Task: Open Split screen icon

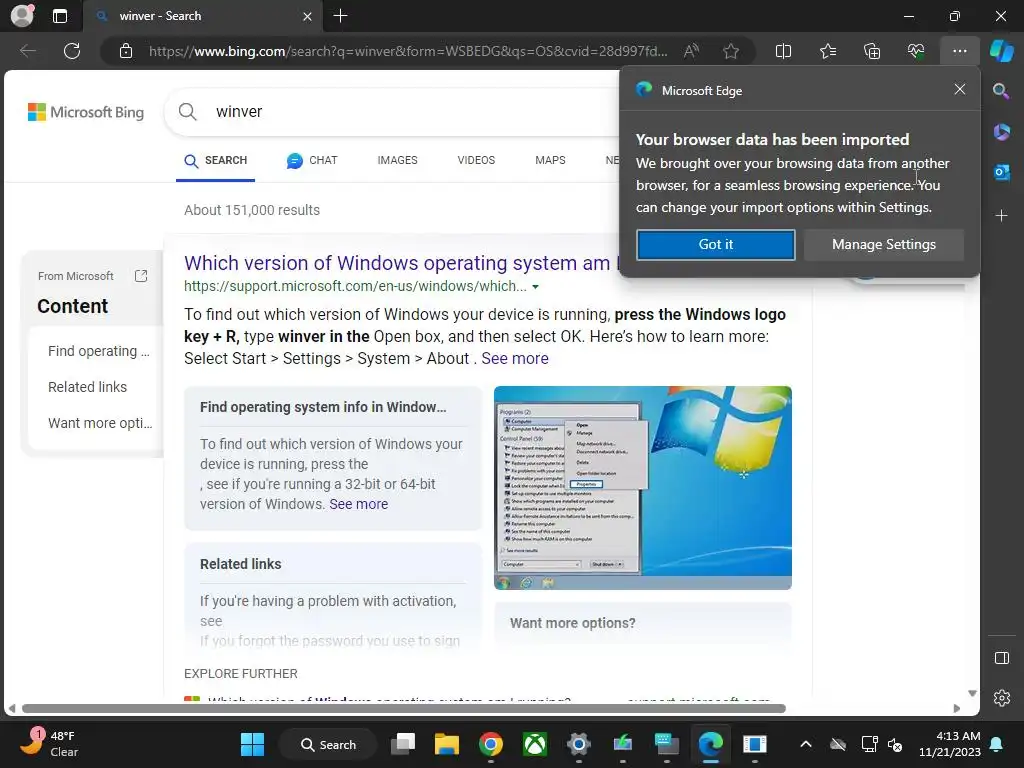Action: (x=783, y=51)
